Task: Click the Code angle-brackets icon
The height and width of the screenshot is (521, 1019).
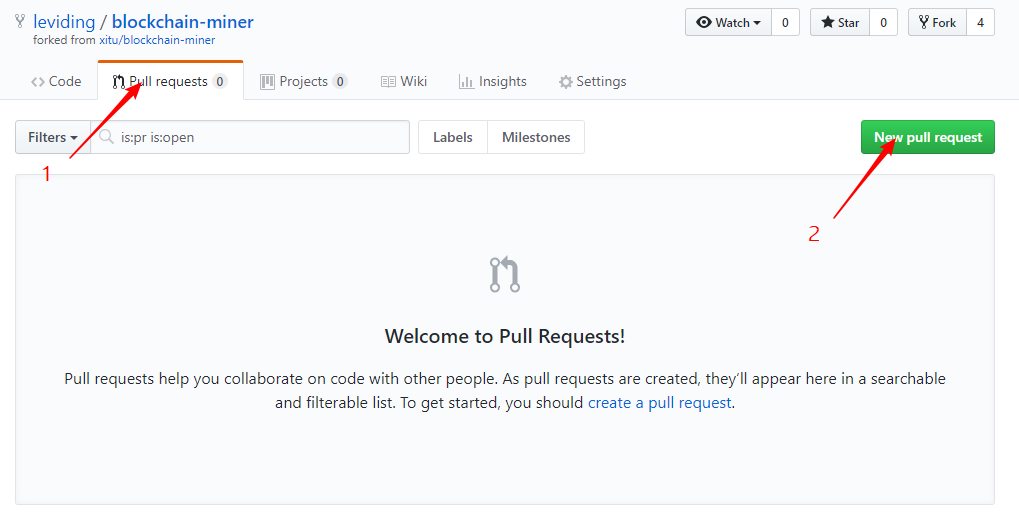Action: pos(38,82)
